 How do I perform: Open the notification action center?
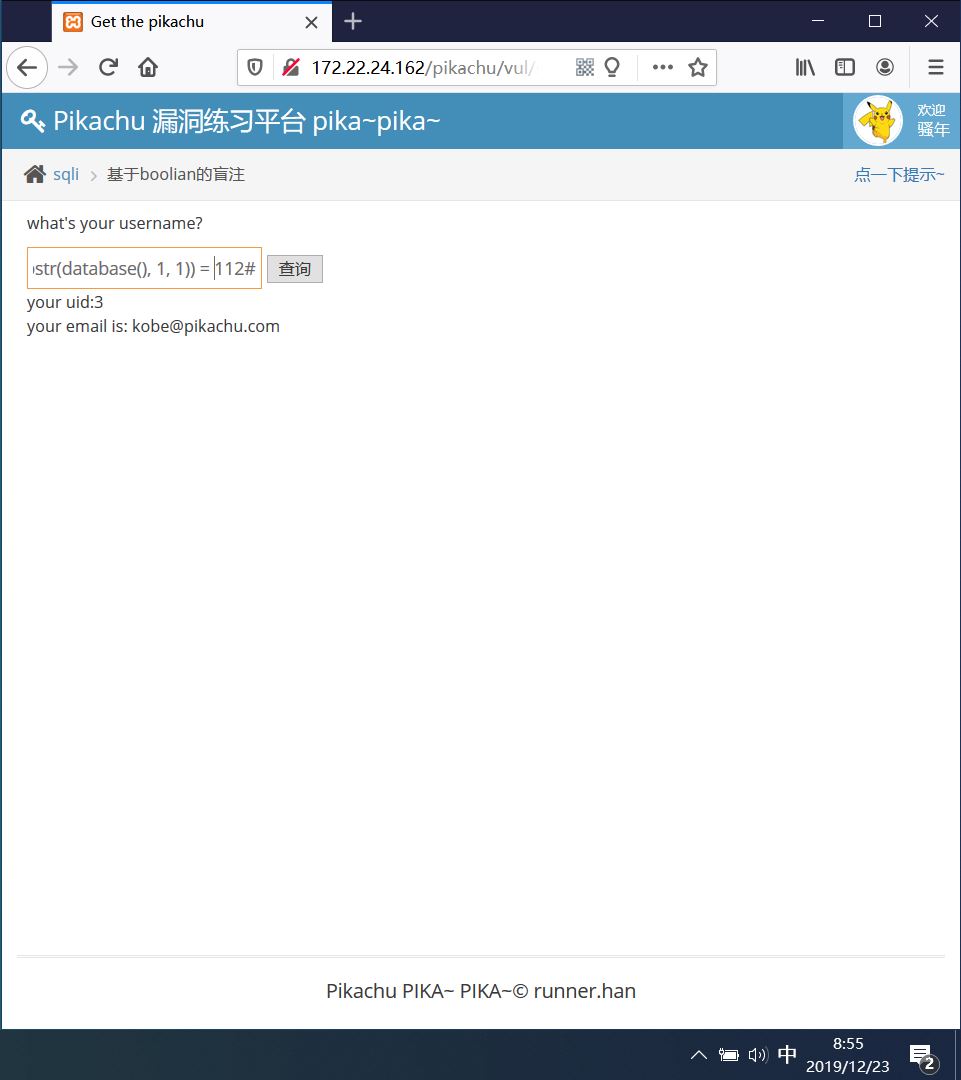922,1056
